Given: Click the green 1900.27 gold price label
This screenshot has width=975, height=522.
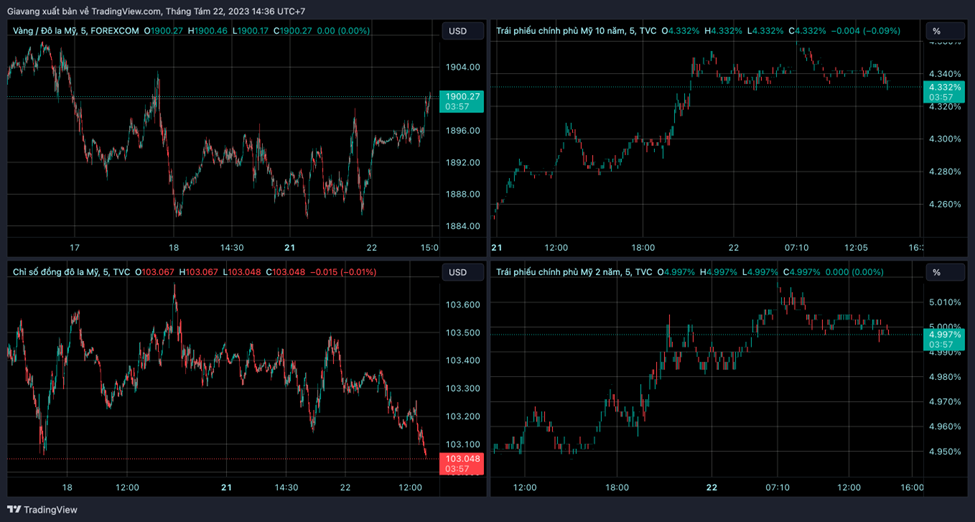Looking at the screenshot, I should pos(461,97).
